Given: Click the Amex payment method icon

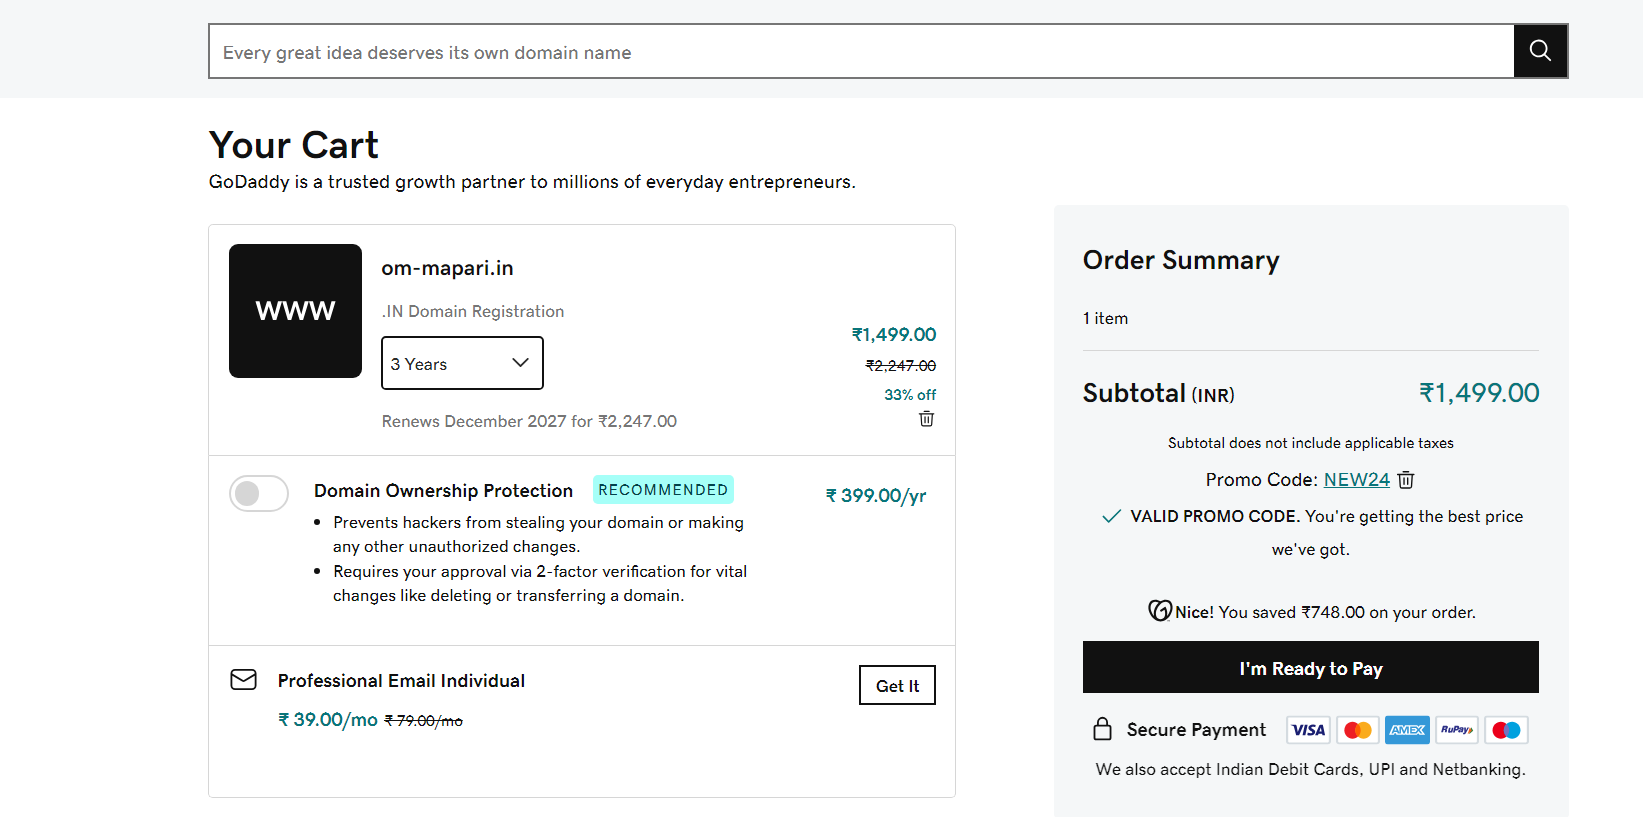Looking at the screenshot, I should click(x=1407, y=730).
